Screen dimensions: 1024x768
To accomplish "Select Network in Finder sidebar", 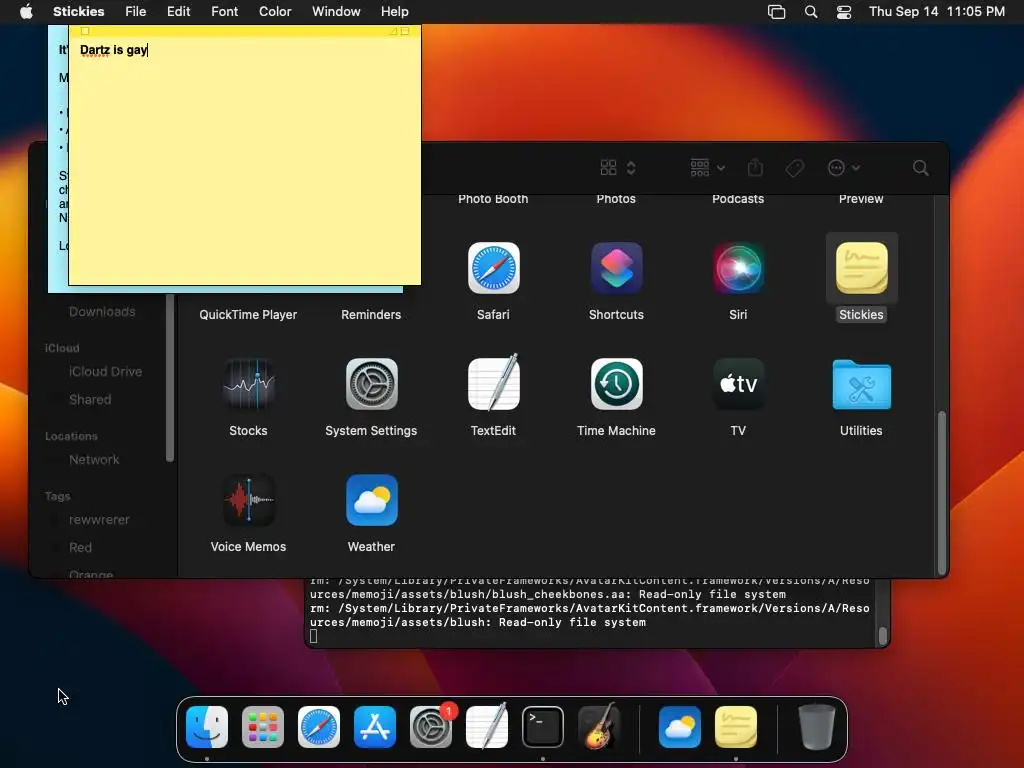I will [94, 460].
